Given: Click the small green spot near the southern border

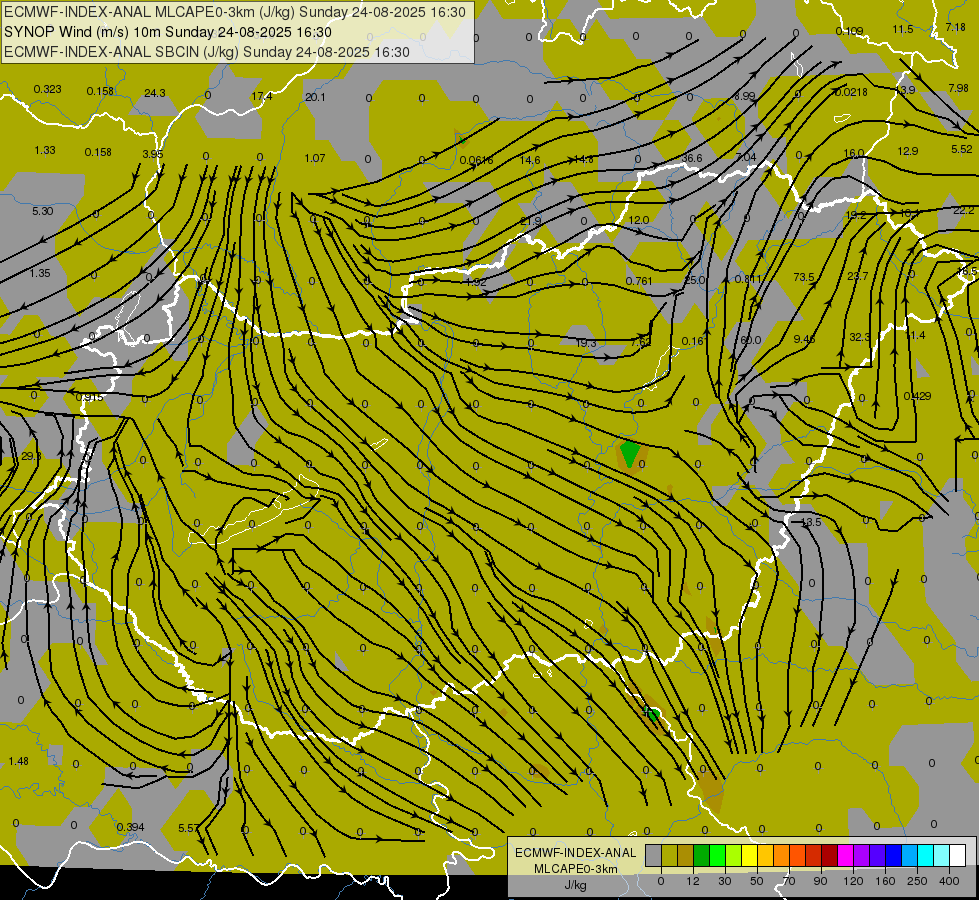Looking at the screenshot, I should tap(653, 714).
